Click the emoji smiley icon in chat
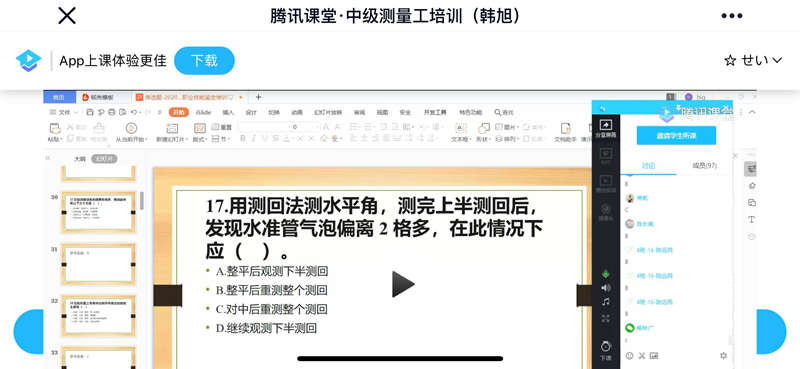This screenshot has height=369, width=800. click(x=630, y=355)
